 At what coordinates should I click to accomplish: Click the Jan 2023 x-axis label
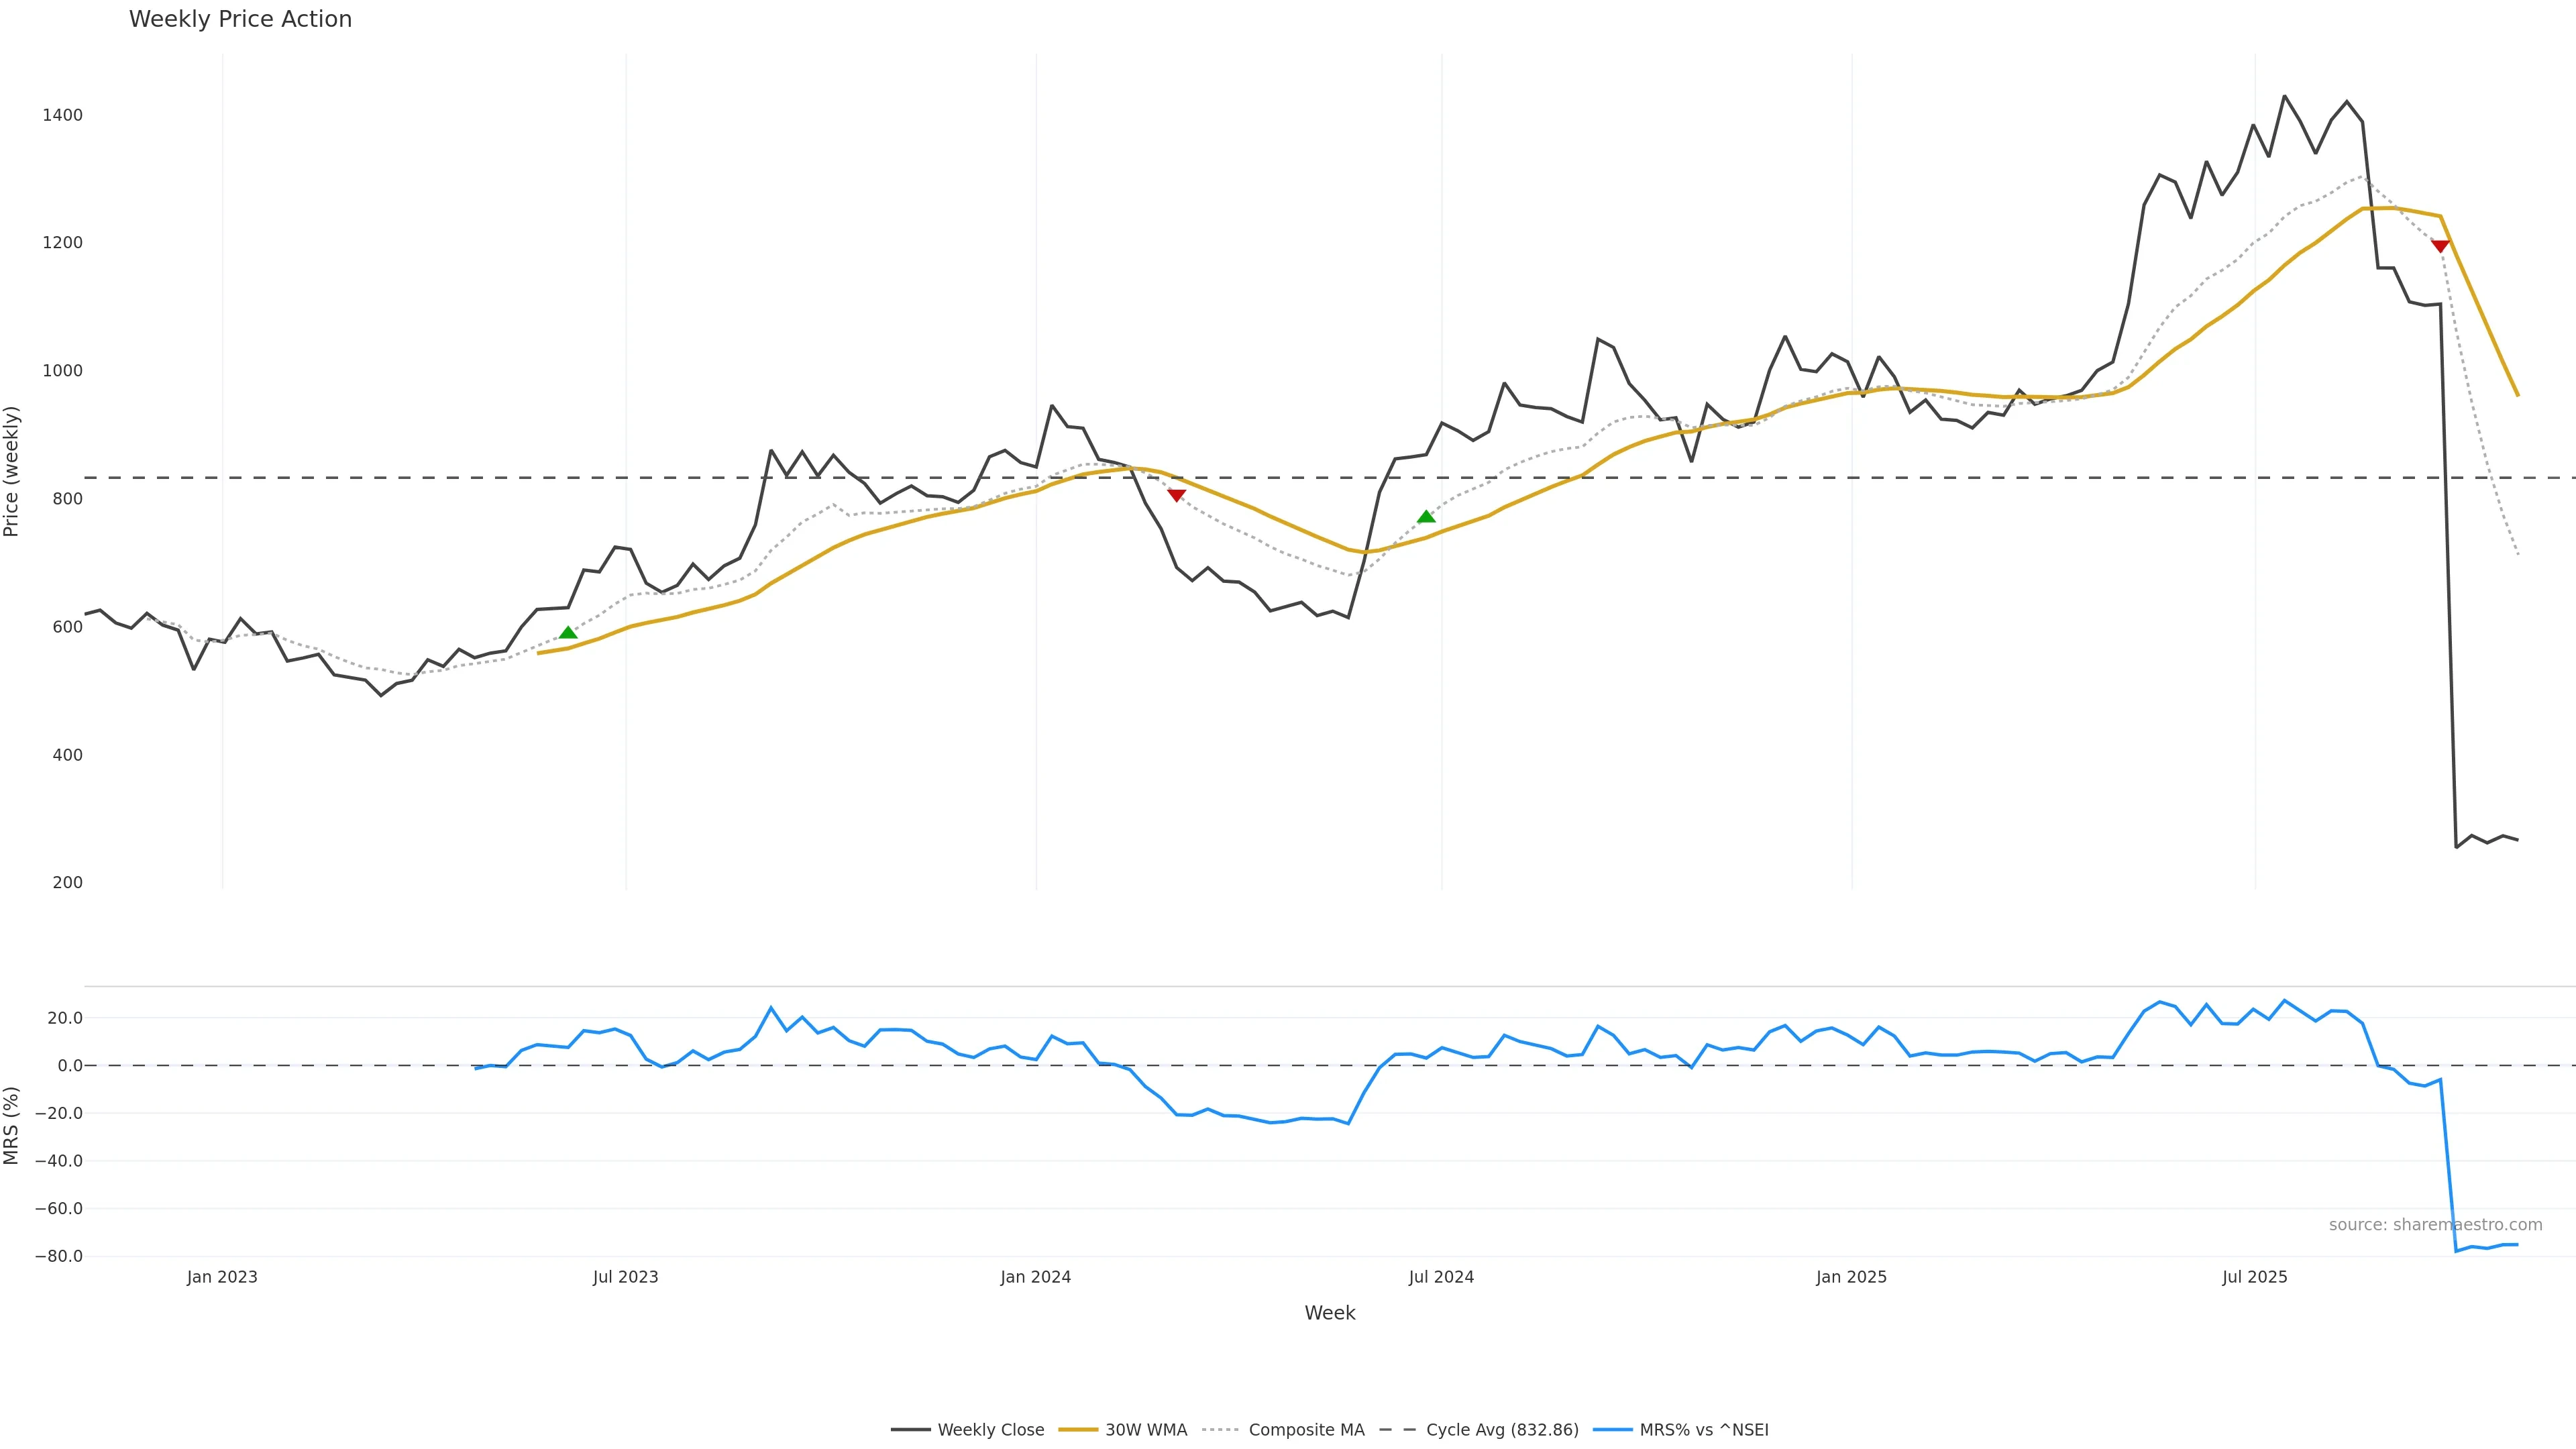(x=222, y=1277)
